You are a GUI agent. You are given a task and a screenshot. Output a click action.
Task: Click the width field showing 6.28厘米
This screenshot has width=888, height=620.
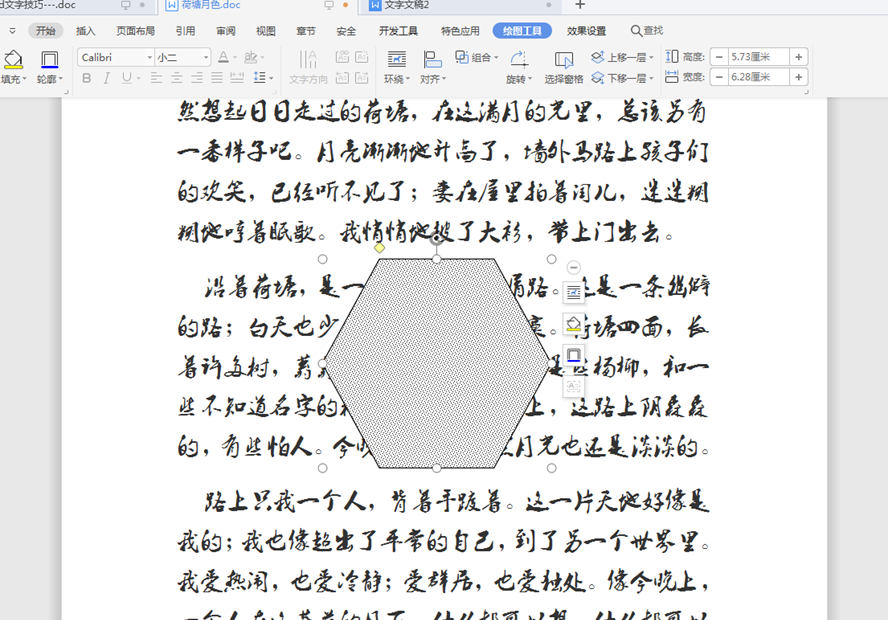click(759, 77)
